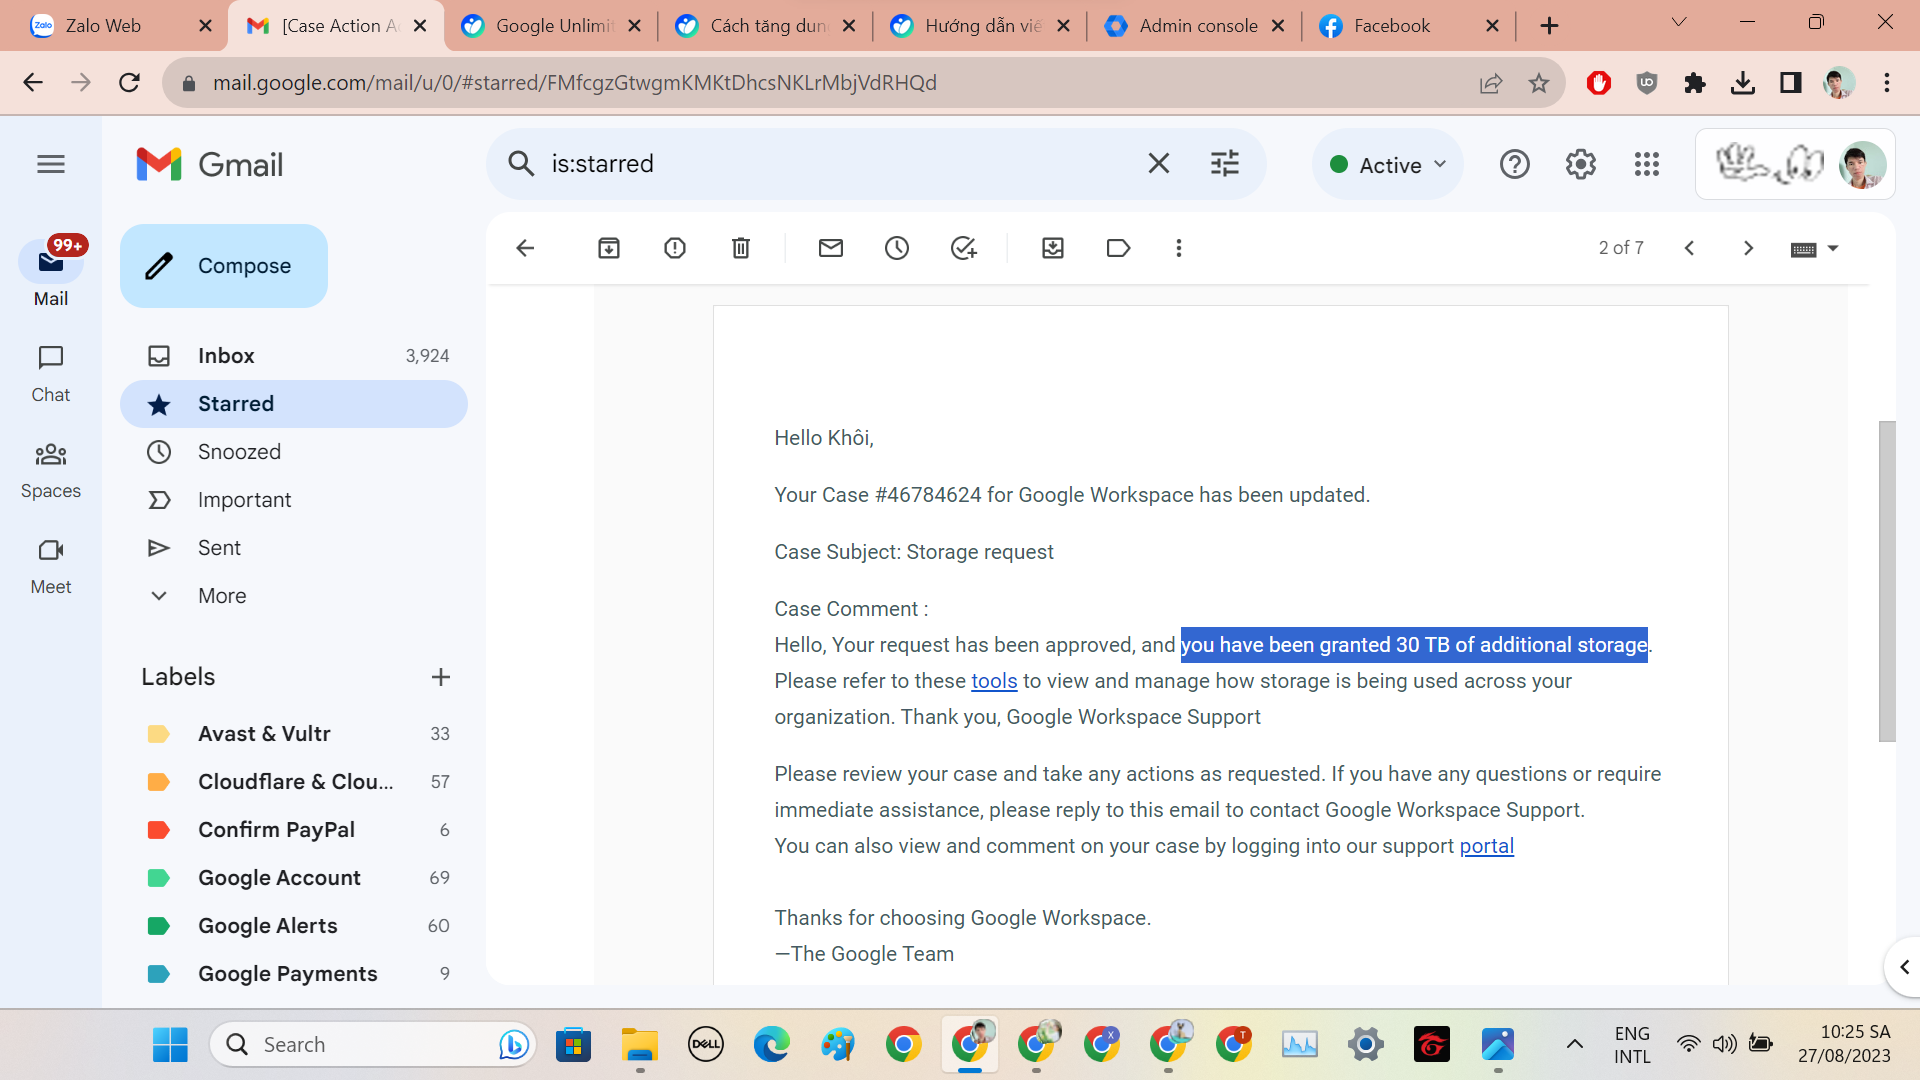
Task: Open more options three-dot menu in toolbar
Action: [x=1179, y=248]
